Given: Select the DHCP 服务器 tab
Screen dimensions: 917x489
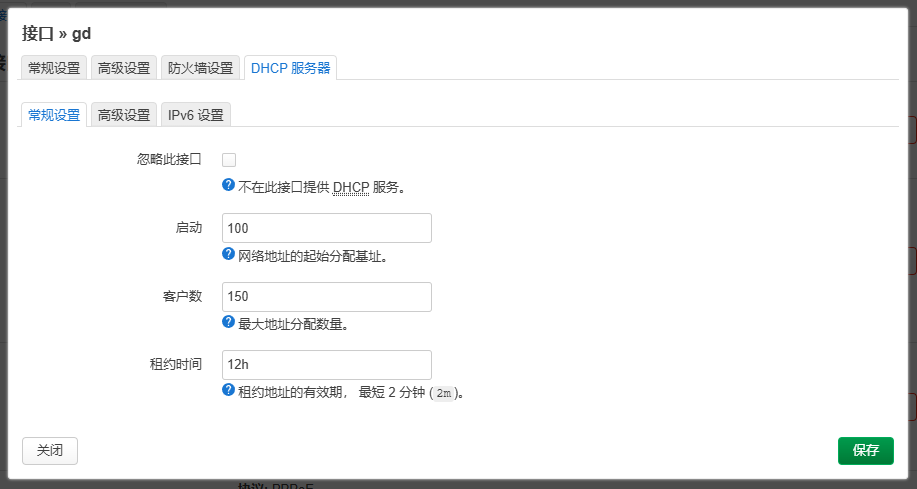Looking at the screenshot, I should click(x=291, y=68).
